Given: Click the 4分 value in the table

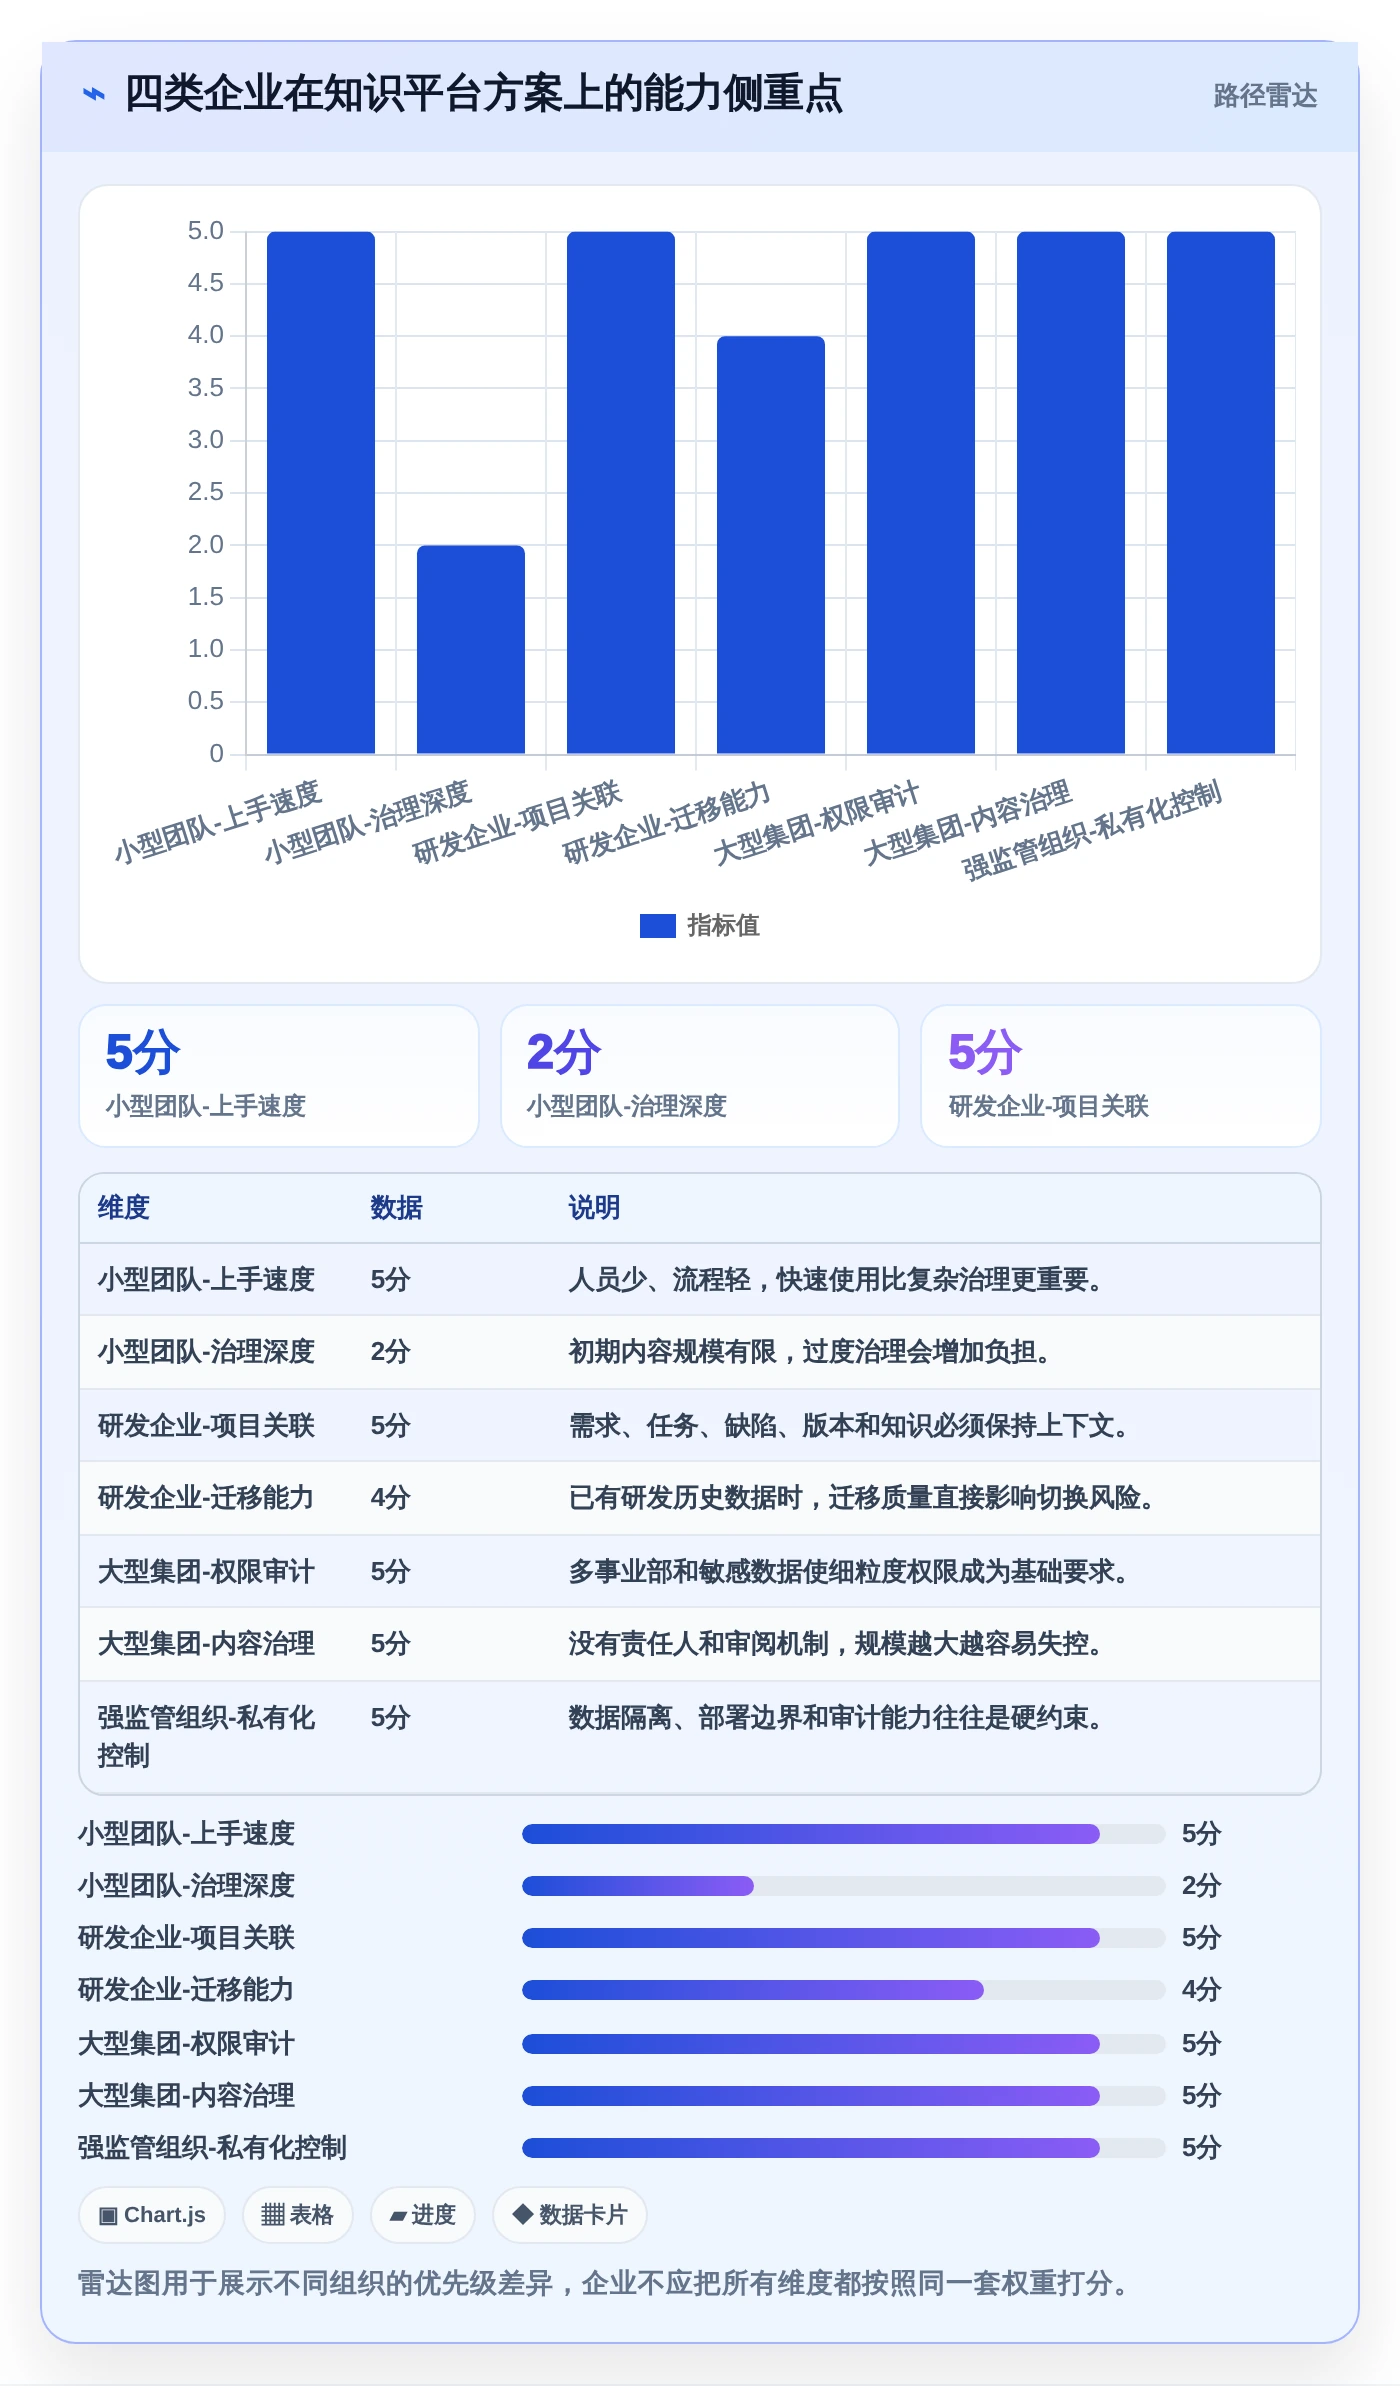Looking at the screenshot, I should tap(390, 1498).
